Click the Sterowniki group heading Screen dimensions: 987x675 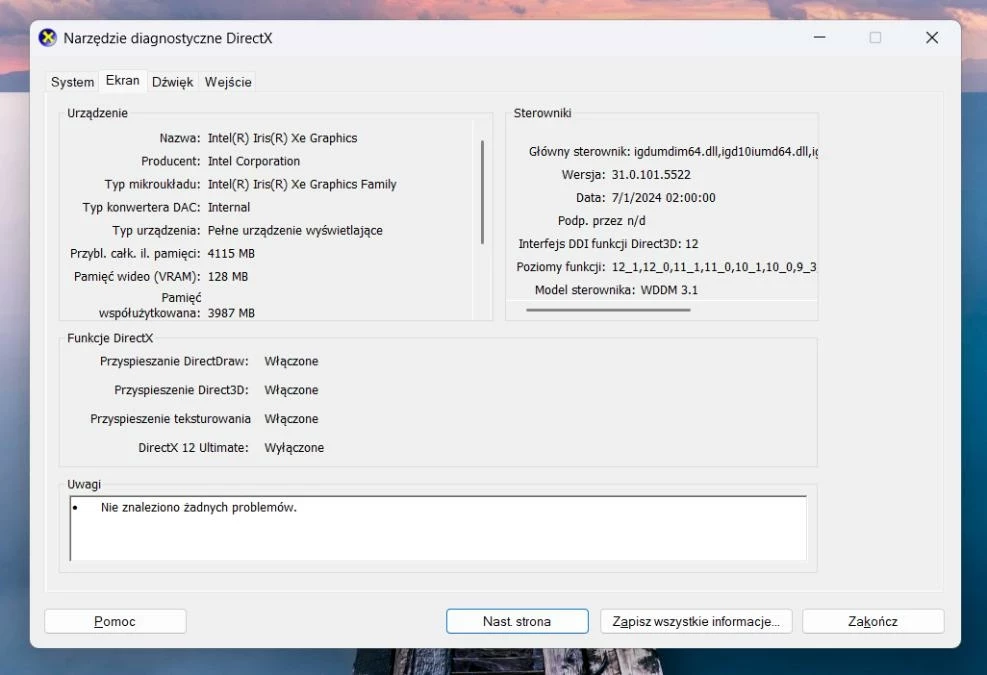point(543,113)
